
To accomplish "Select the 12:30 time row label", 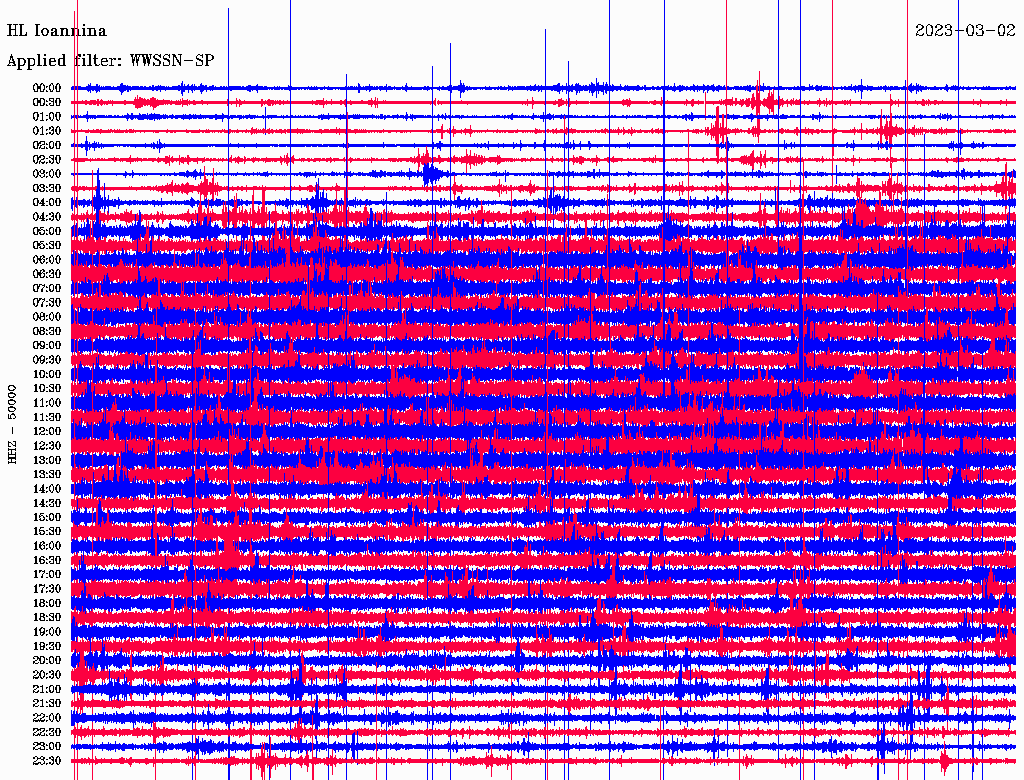I will click(x=47, y=446).
